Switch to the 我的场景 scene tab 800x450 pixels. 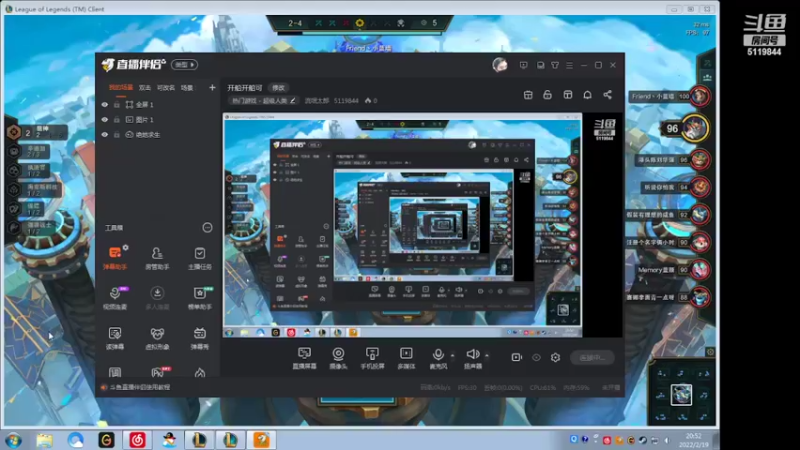pos(120,88)
